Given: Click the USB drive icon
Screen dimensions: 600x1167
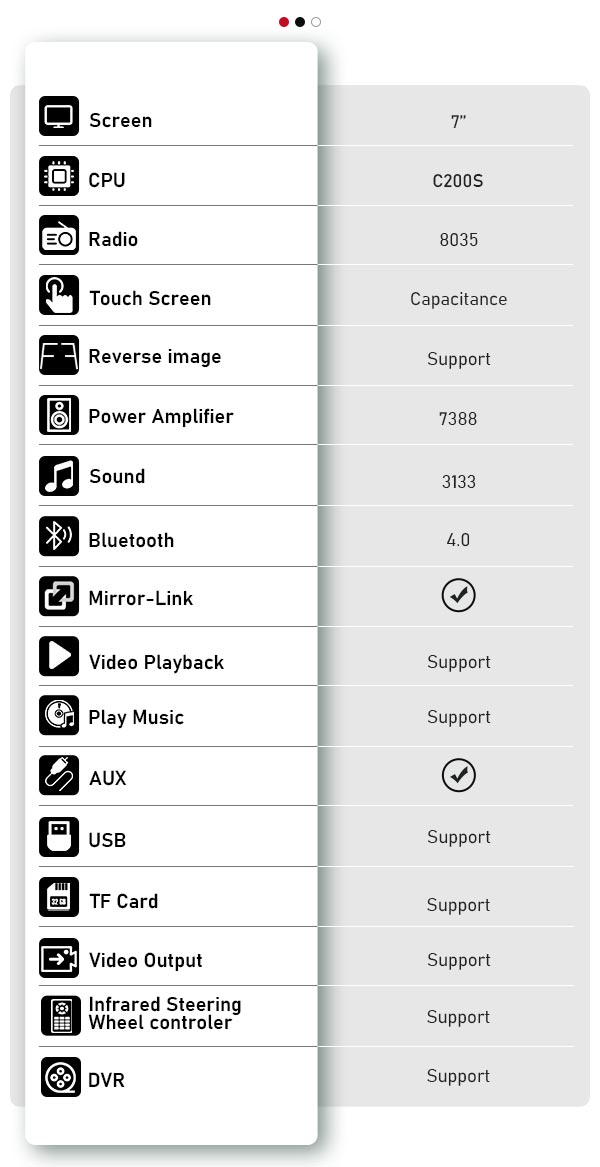Looking at the screenshot, I should (x=59, y=837).
